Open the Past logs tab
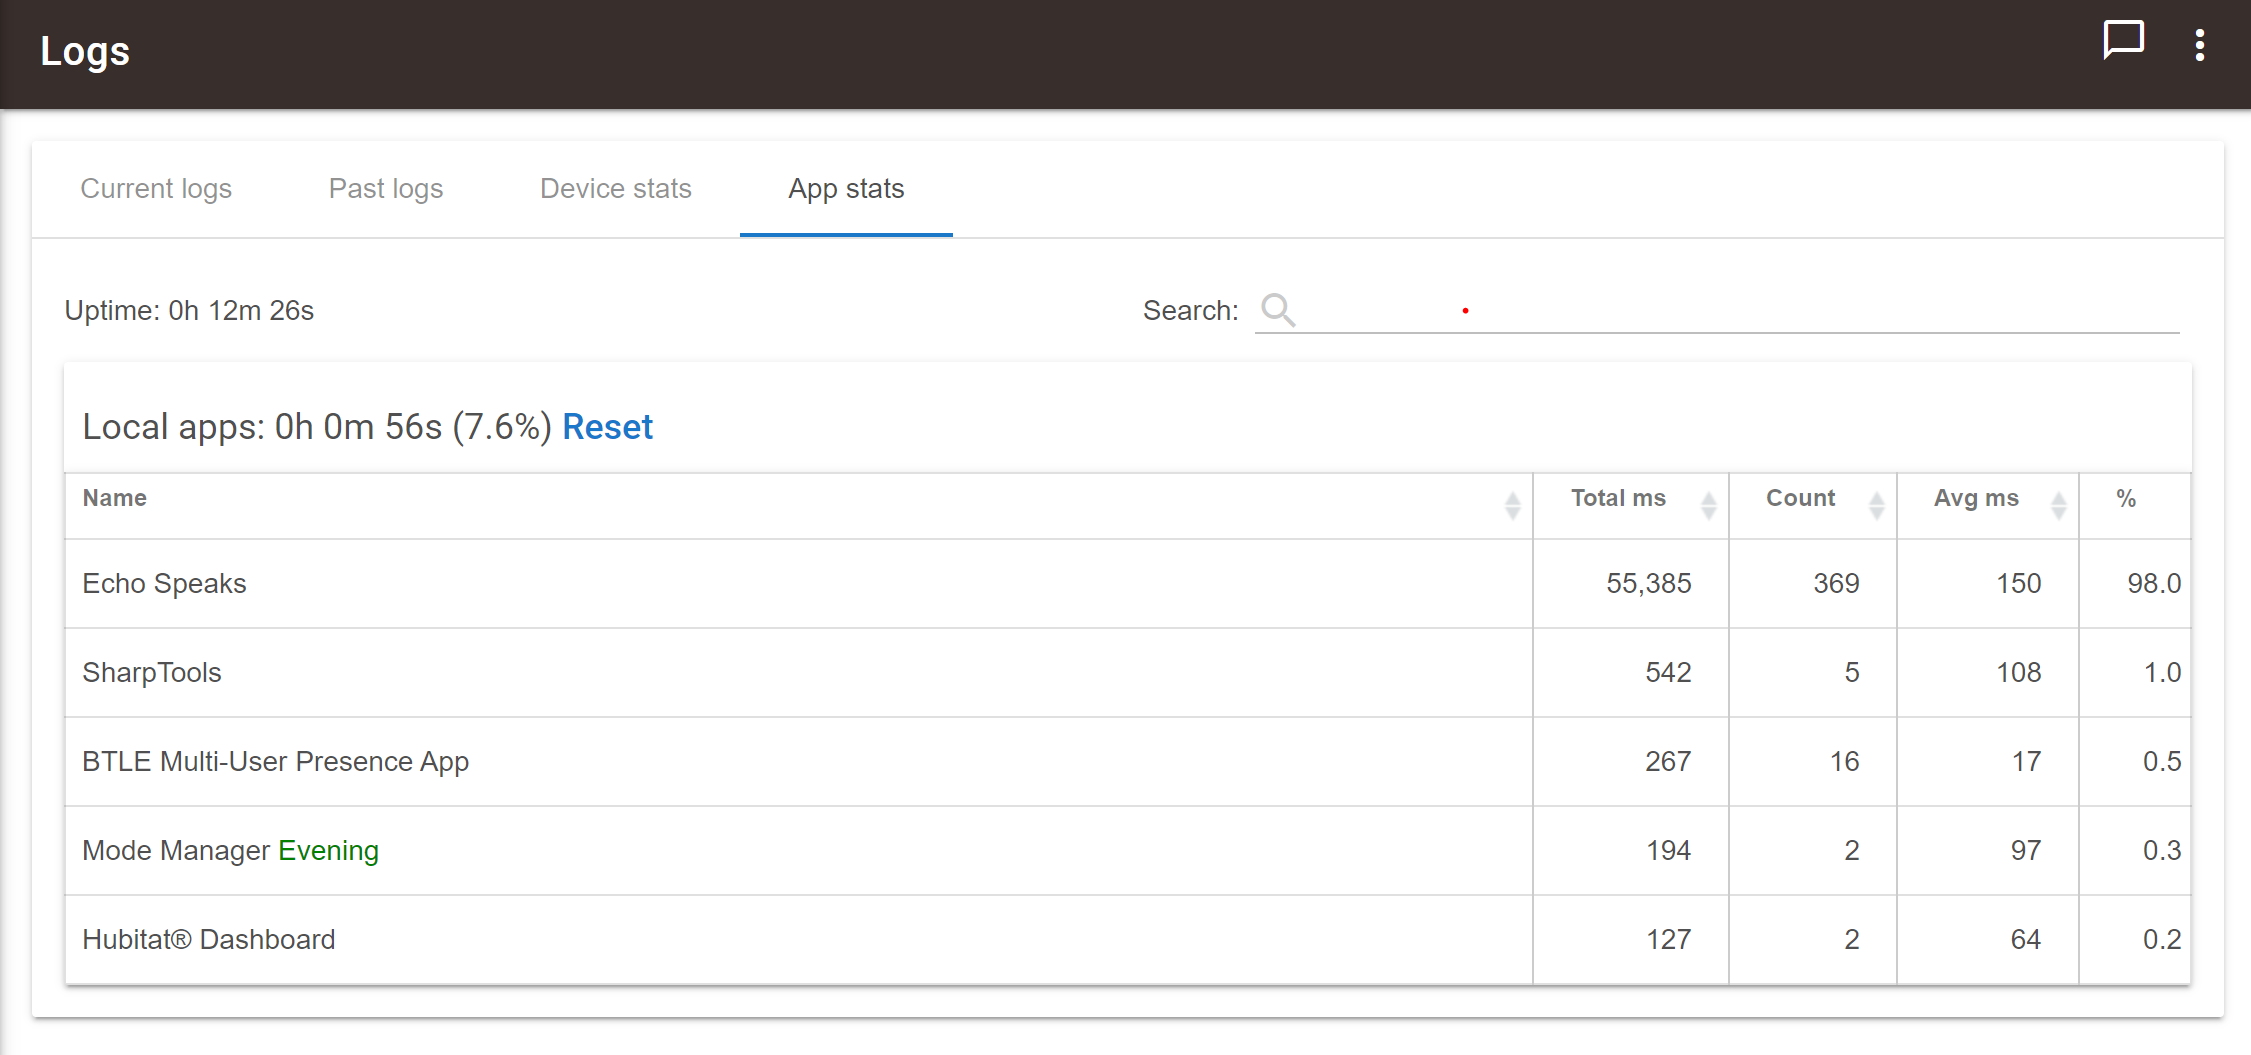 (386, 189)
